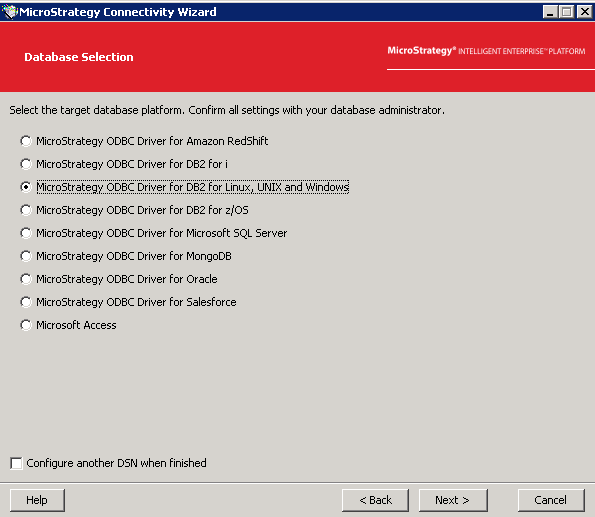Choose ODBC Driver for Salesforce
The height and width of the screenshot is (517, 595).
pyautogui.click(x=128, y=302)
